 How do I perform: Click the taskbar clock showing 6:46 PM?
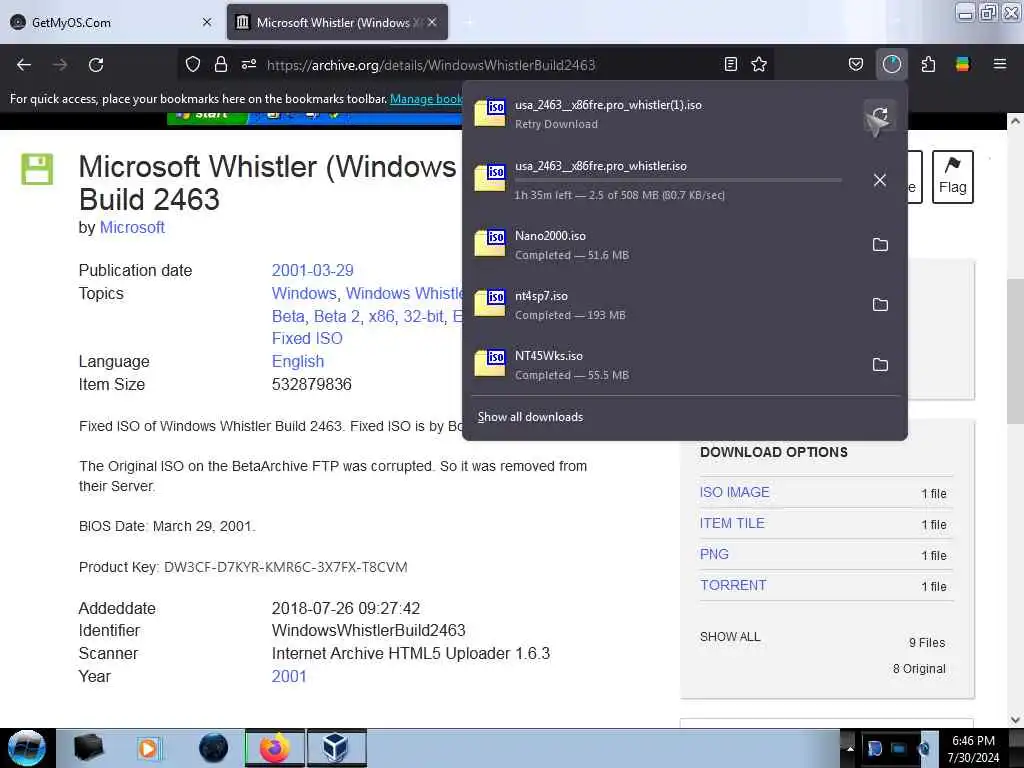pos(973,749)
